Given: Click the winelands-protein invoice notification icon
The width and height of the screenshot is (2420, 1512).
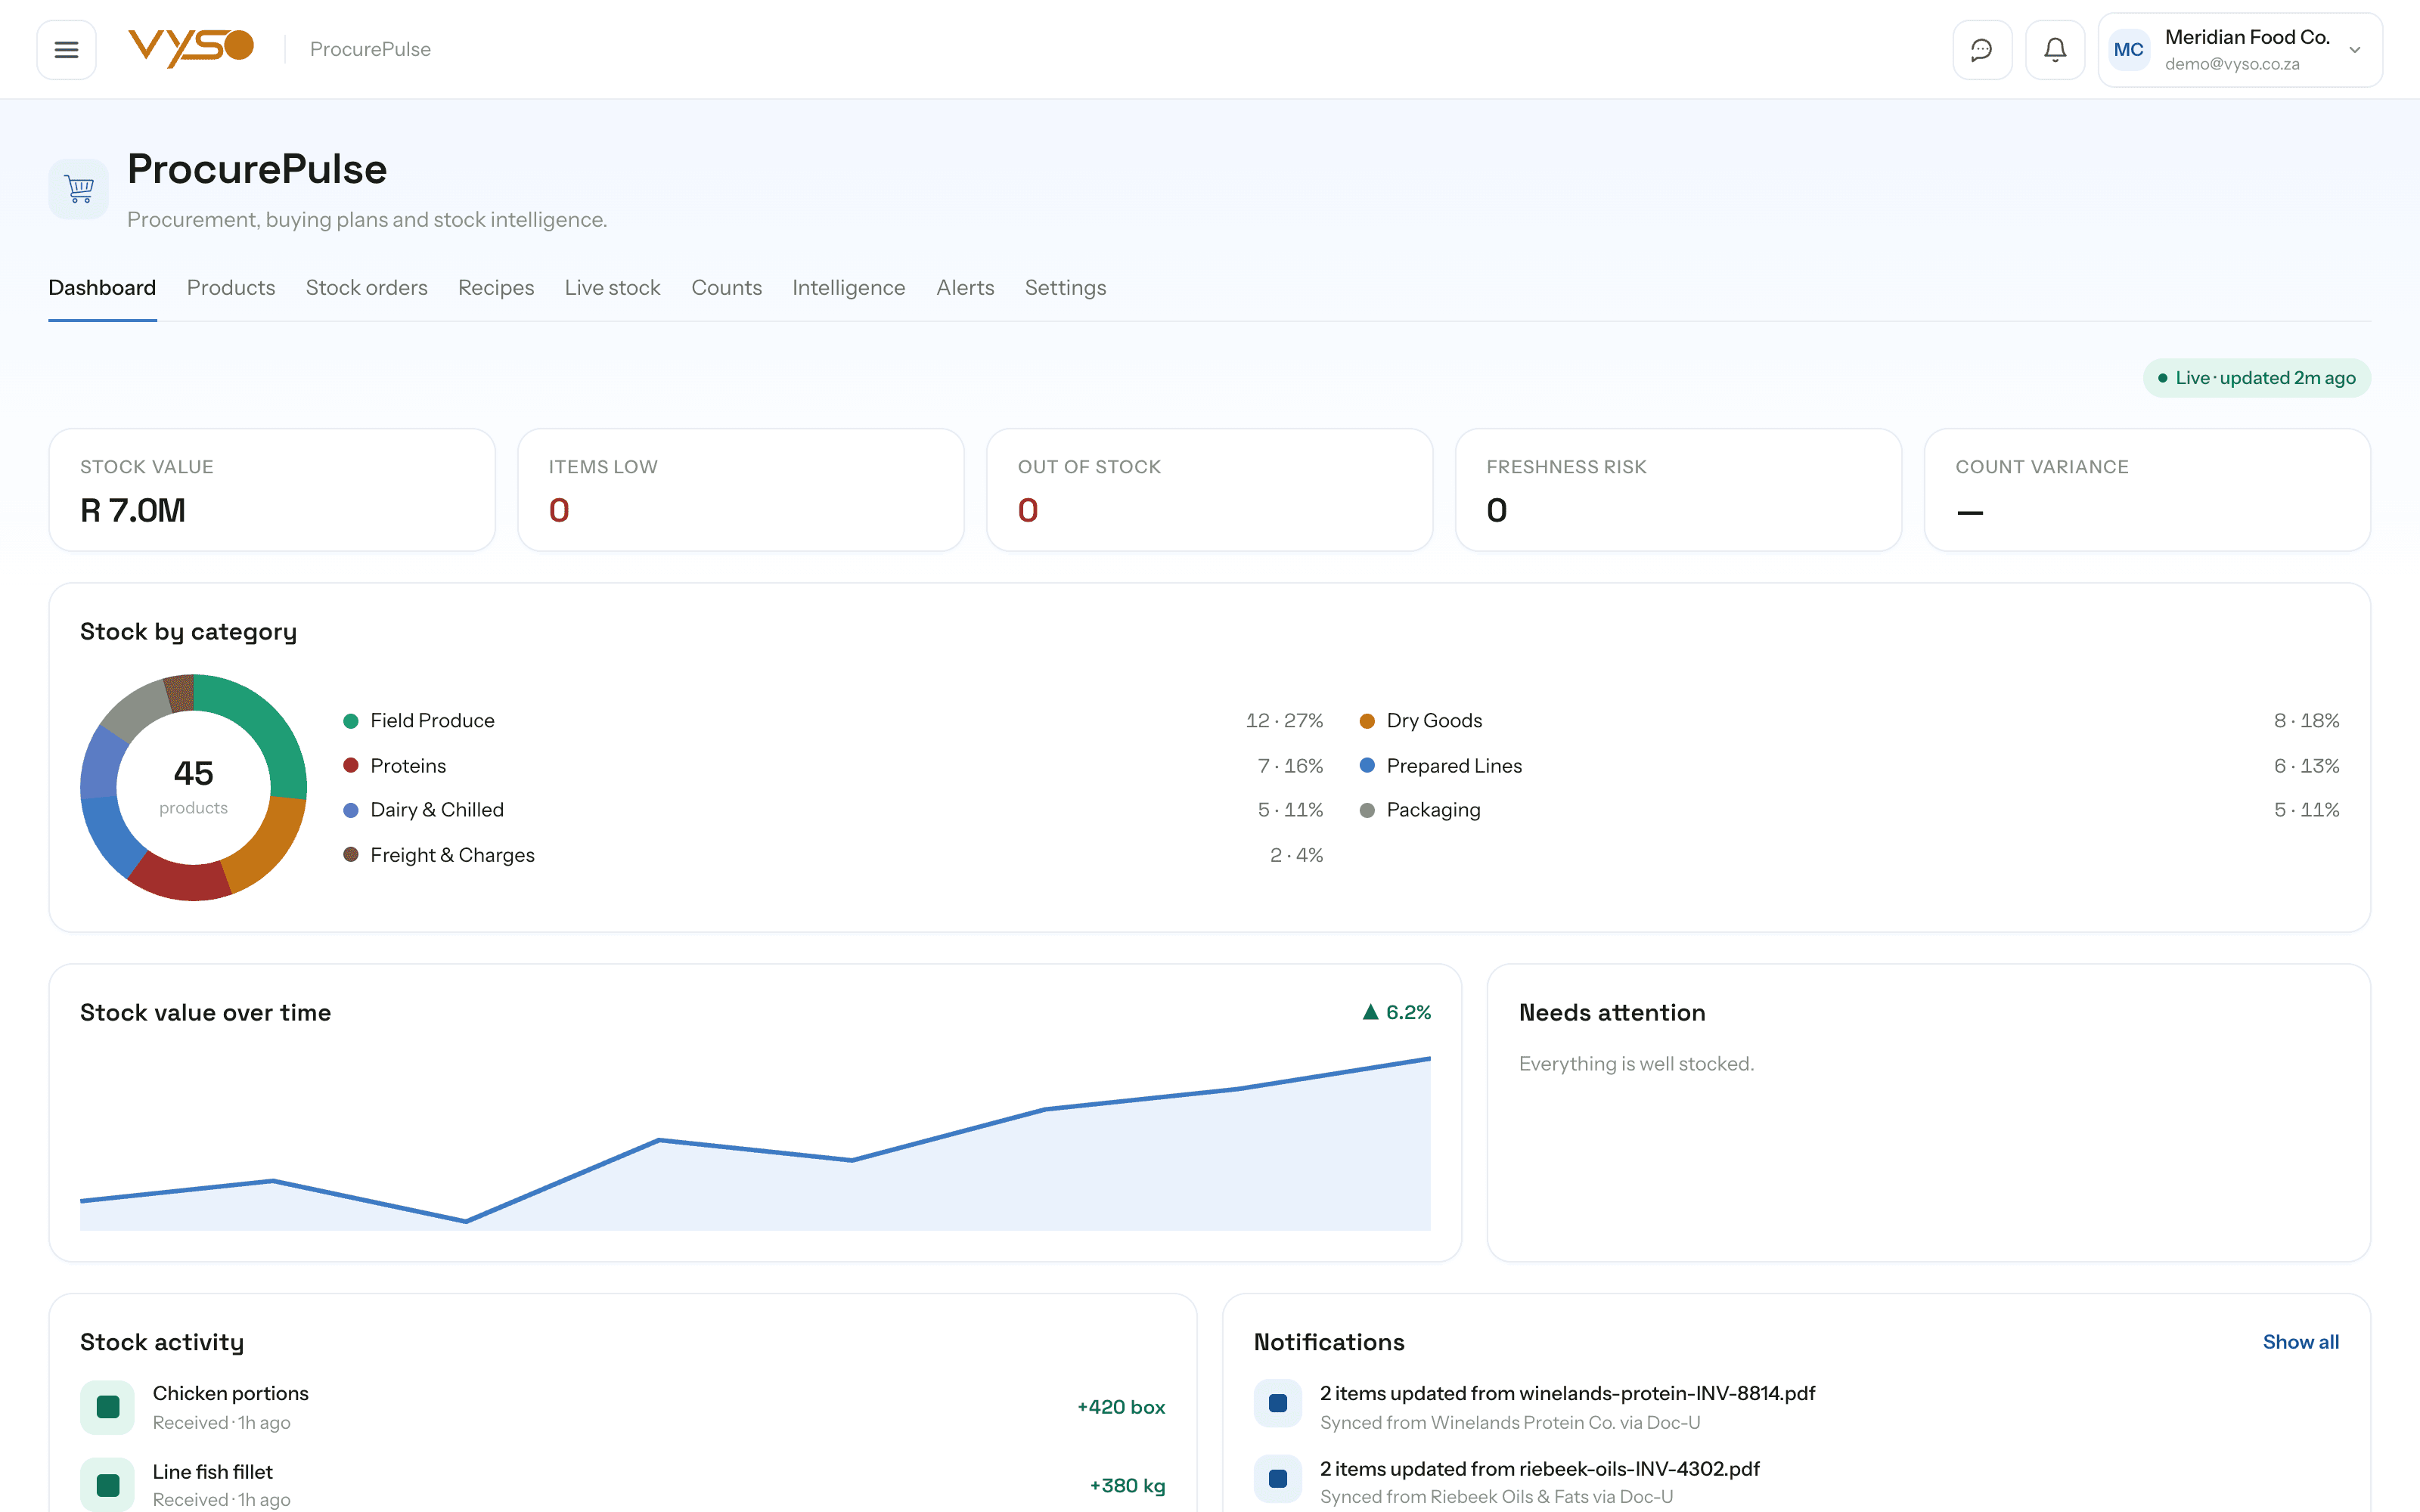Looking at the screenshot, I should point(1277,1403).
